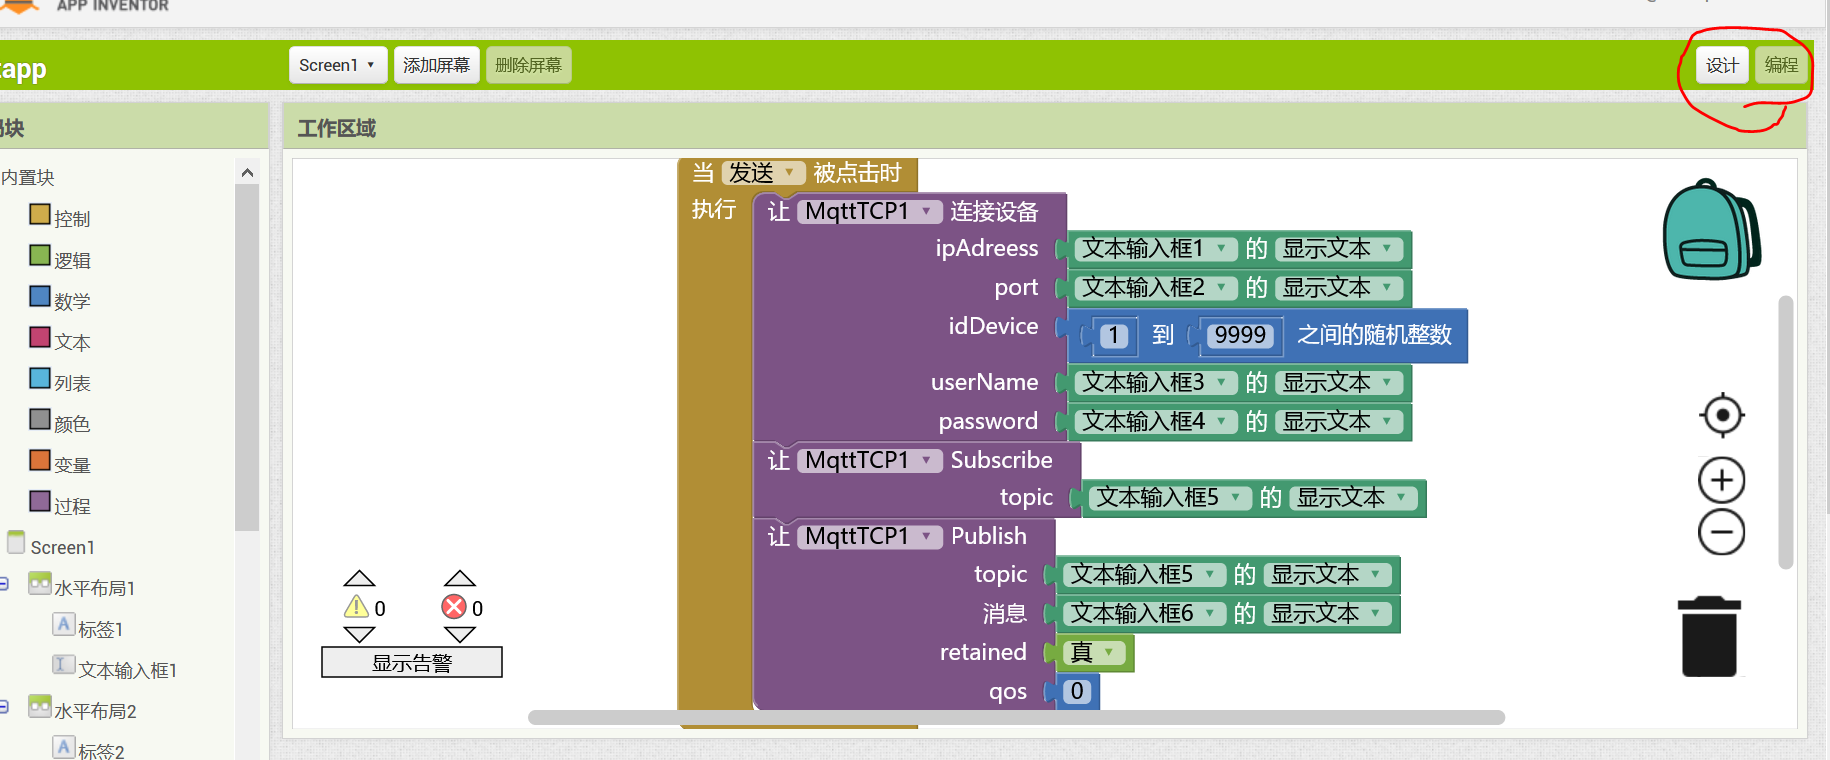Zoom out with the minus icon
1830x760 pixels.
tap(1722, 532)
